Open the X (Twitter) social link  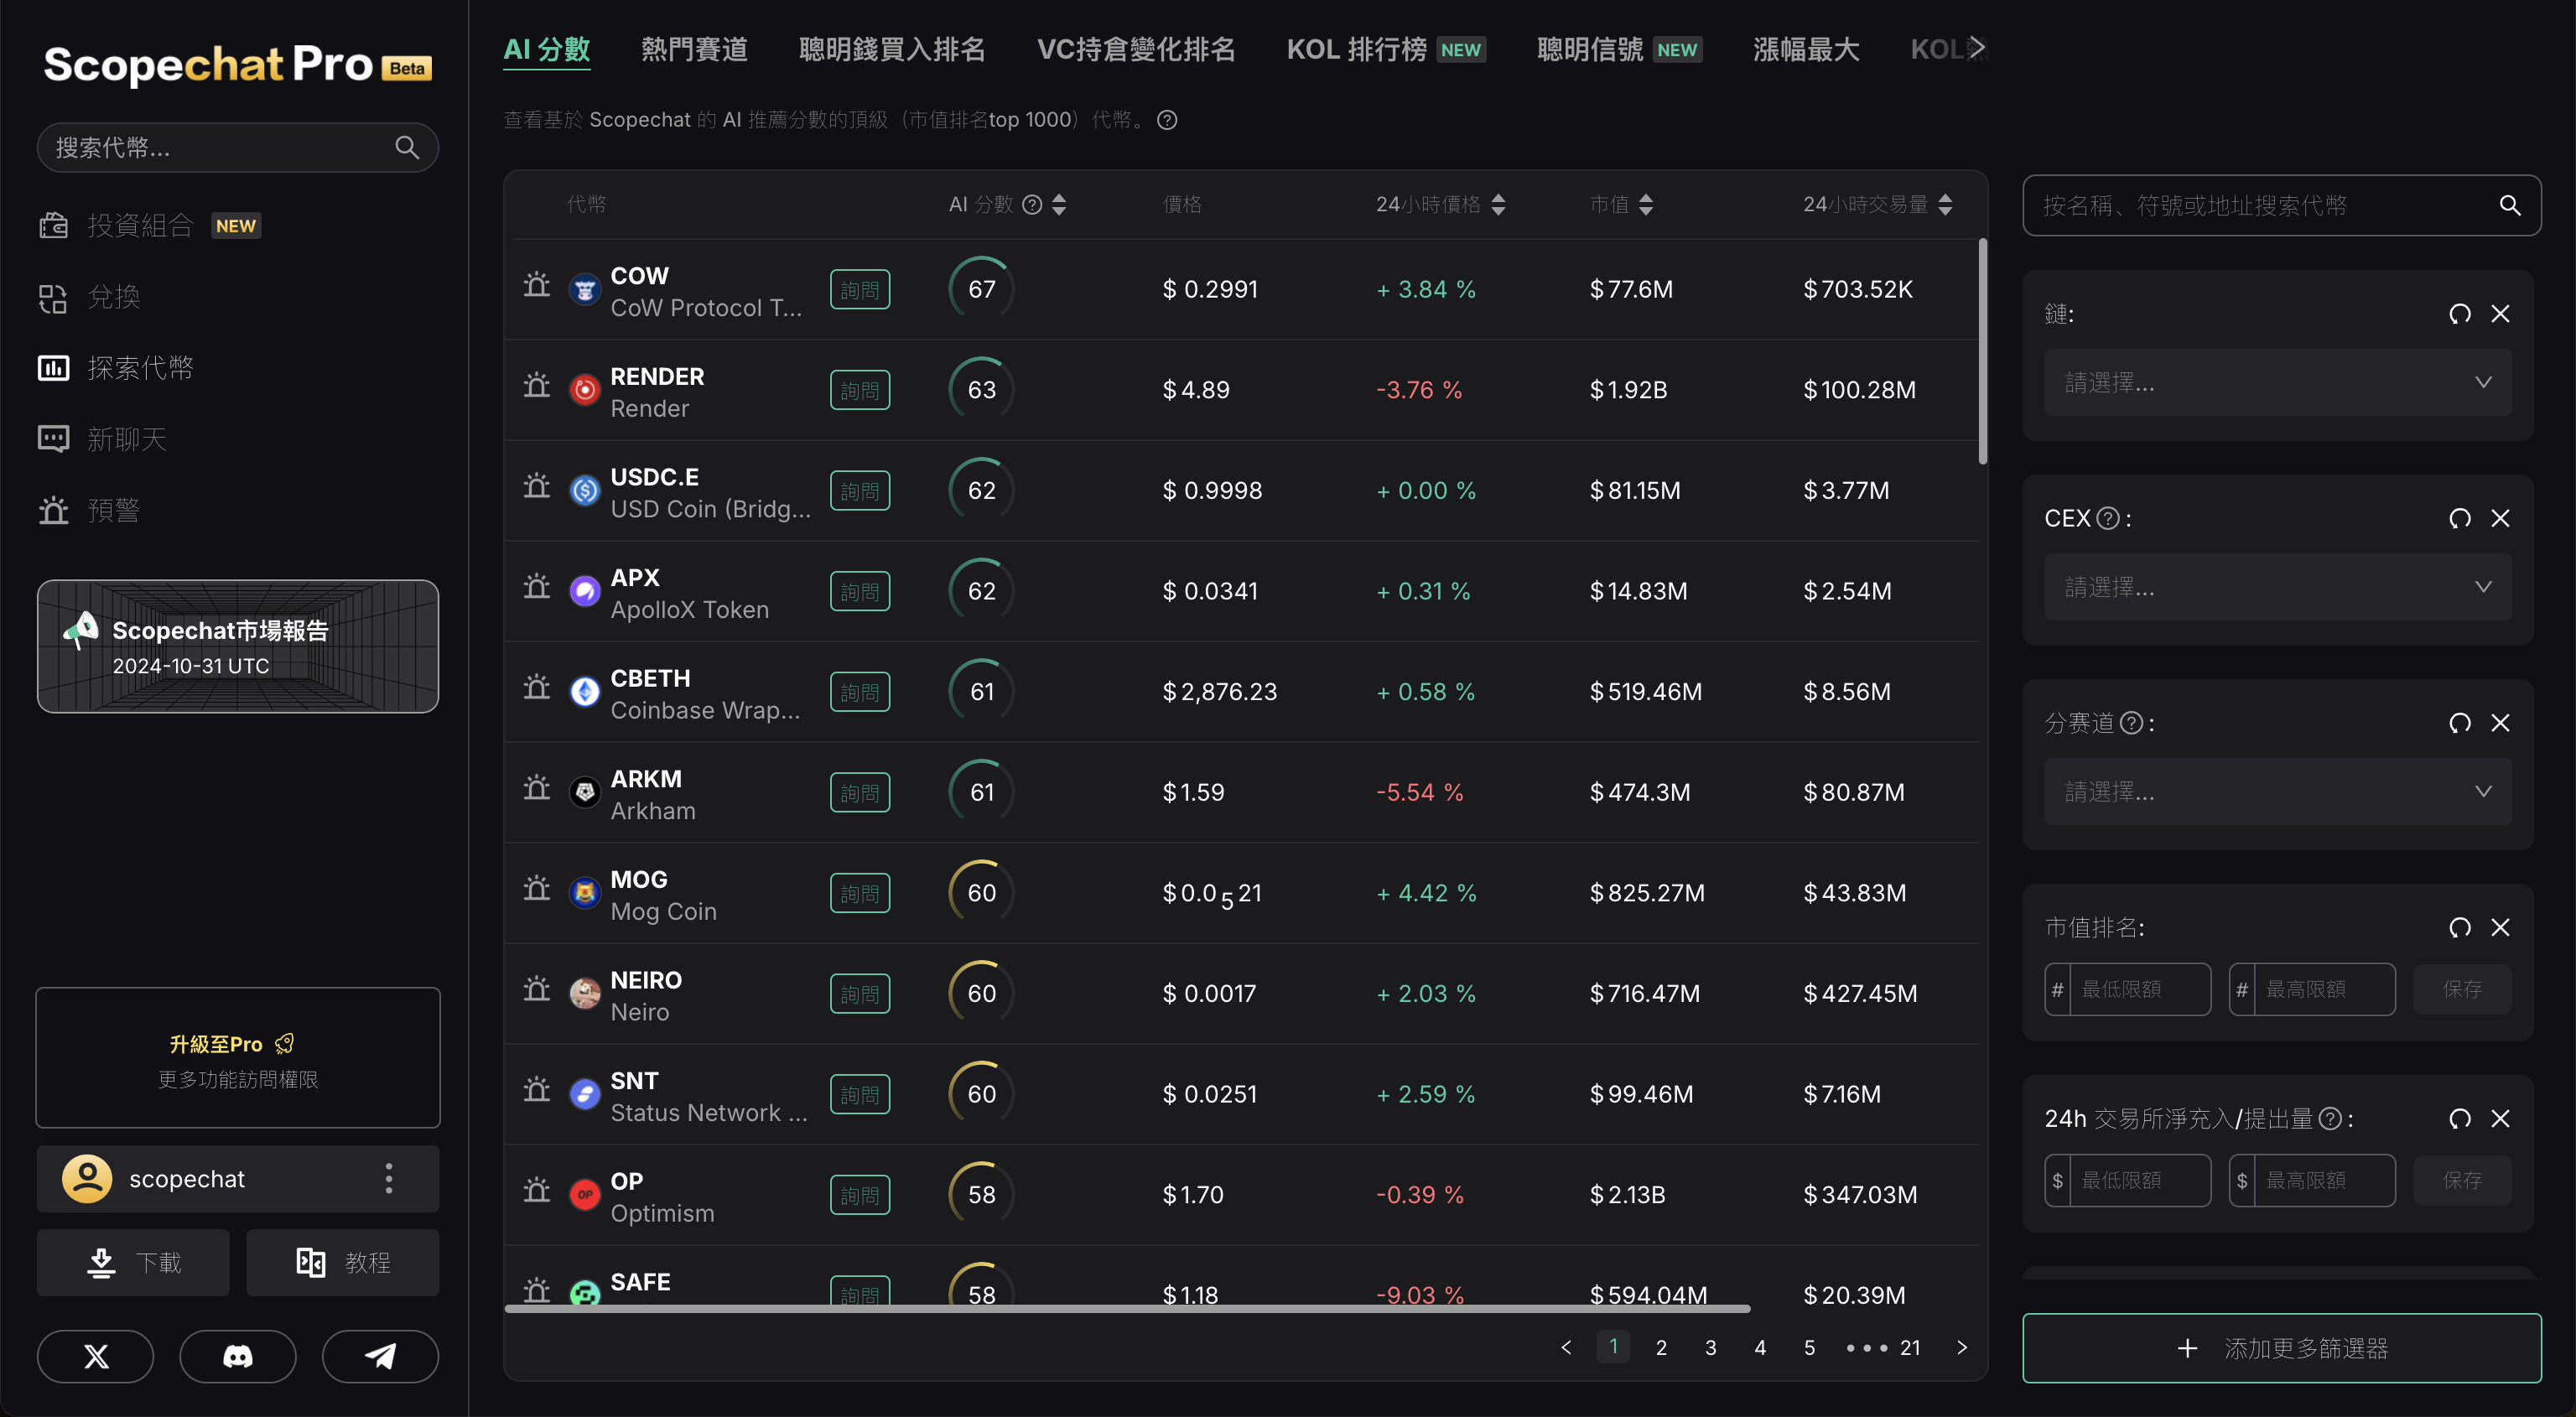coord(96,1356)
